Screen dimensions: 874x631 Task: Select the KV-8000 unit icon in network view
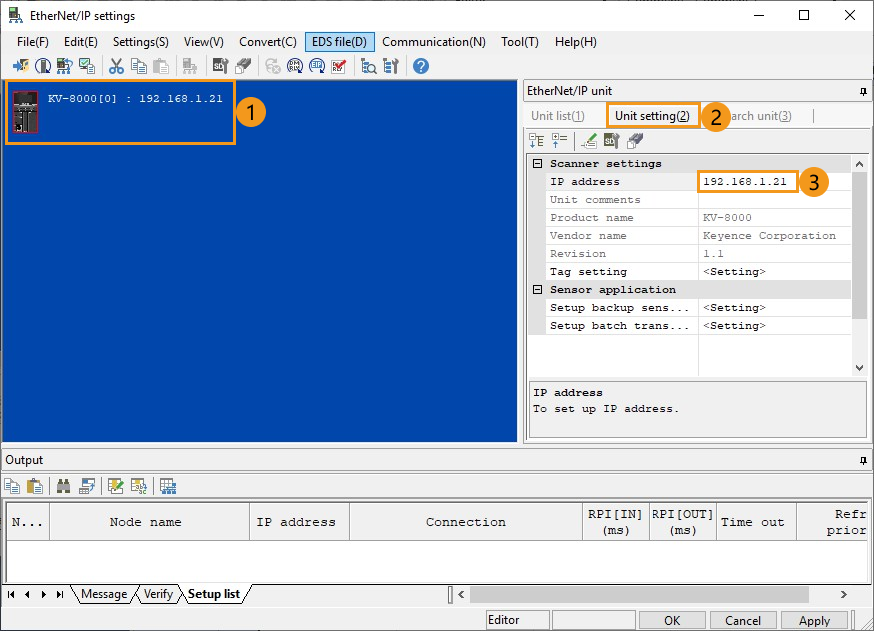[x=26, y=110]
